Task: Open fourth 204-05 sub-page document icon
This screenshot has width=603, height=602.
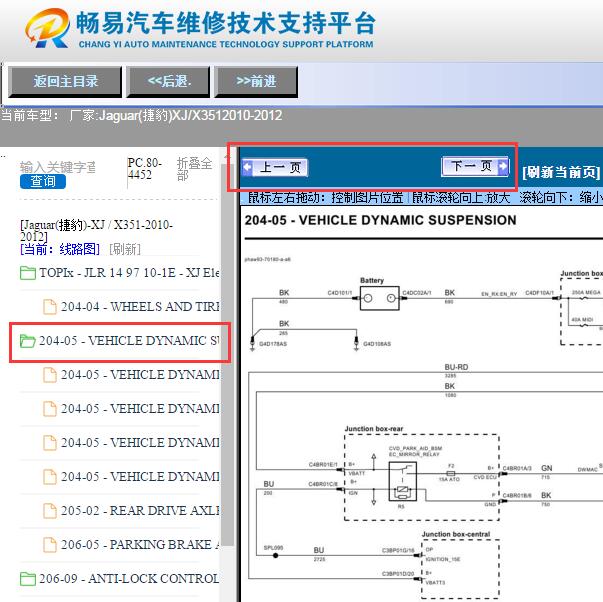Action: (x=50, y=477)
